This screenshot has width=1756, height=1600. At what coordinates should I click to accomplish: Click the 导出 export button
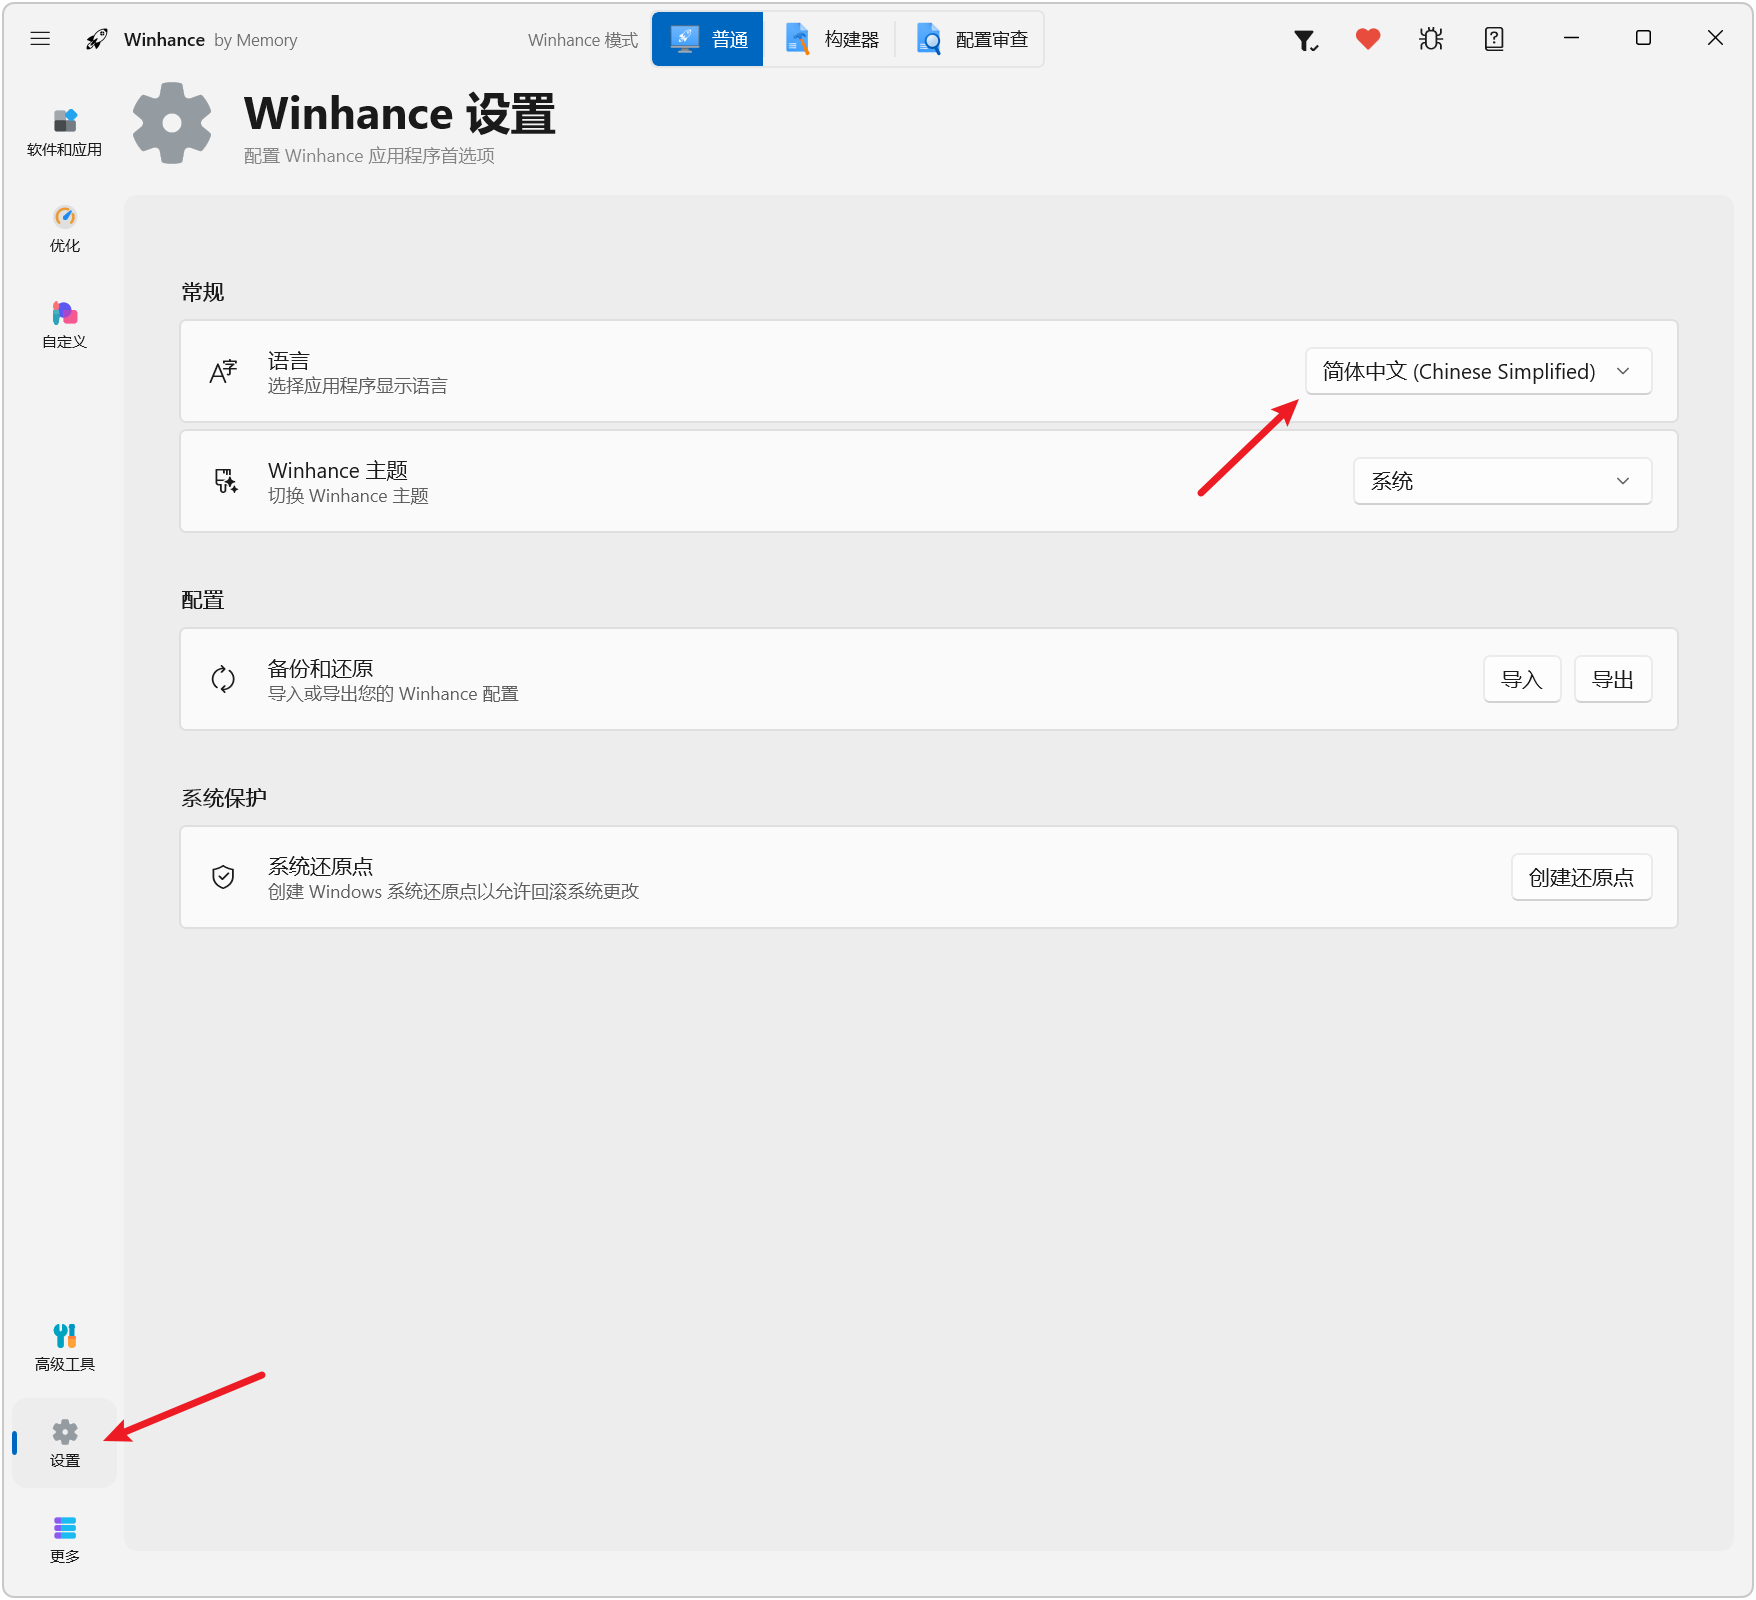1612,679
